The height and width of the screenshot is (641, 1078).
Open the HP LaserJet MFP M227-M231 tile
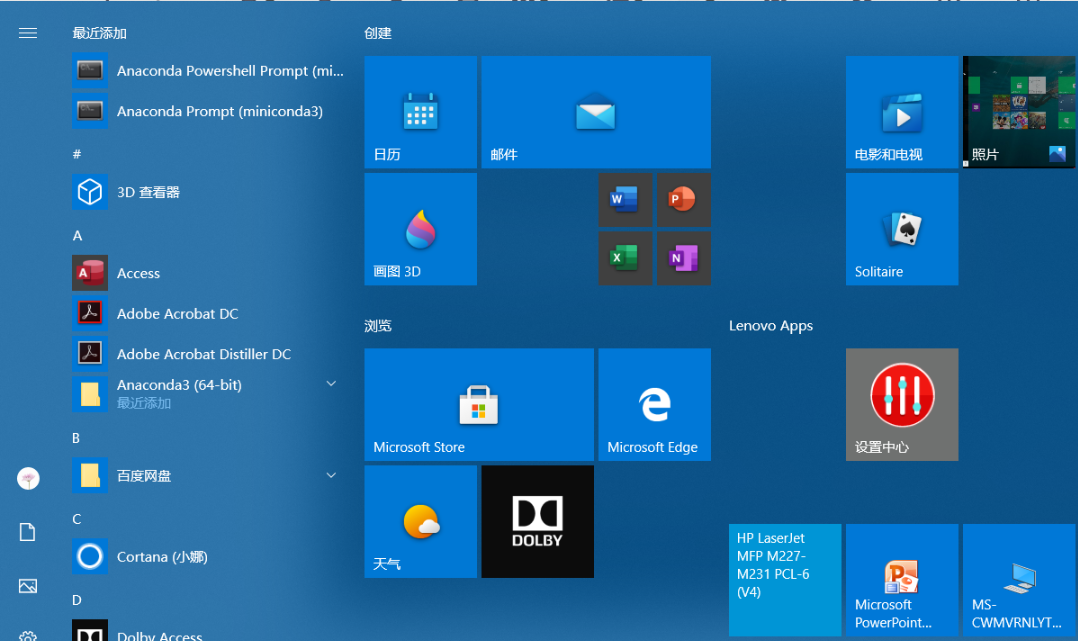(785, 580)
